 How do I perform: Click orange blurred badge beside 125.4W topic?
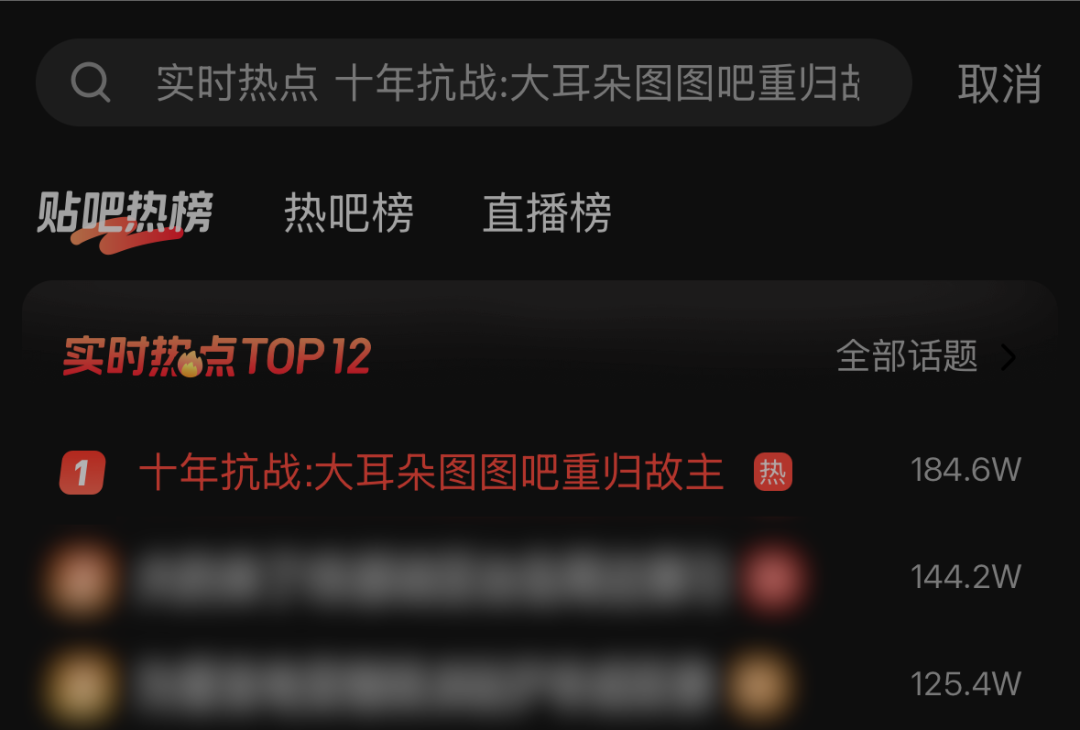[762, 685]
